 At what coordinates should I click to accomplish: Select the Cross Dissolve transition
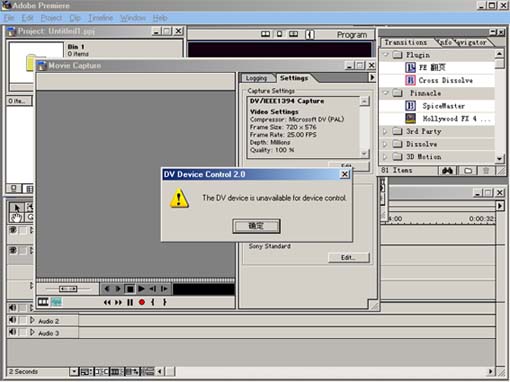point(445,80)
